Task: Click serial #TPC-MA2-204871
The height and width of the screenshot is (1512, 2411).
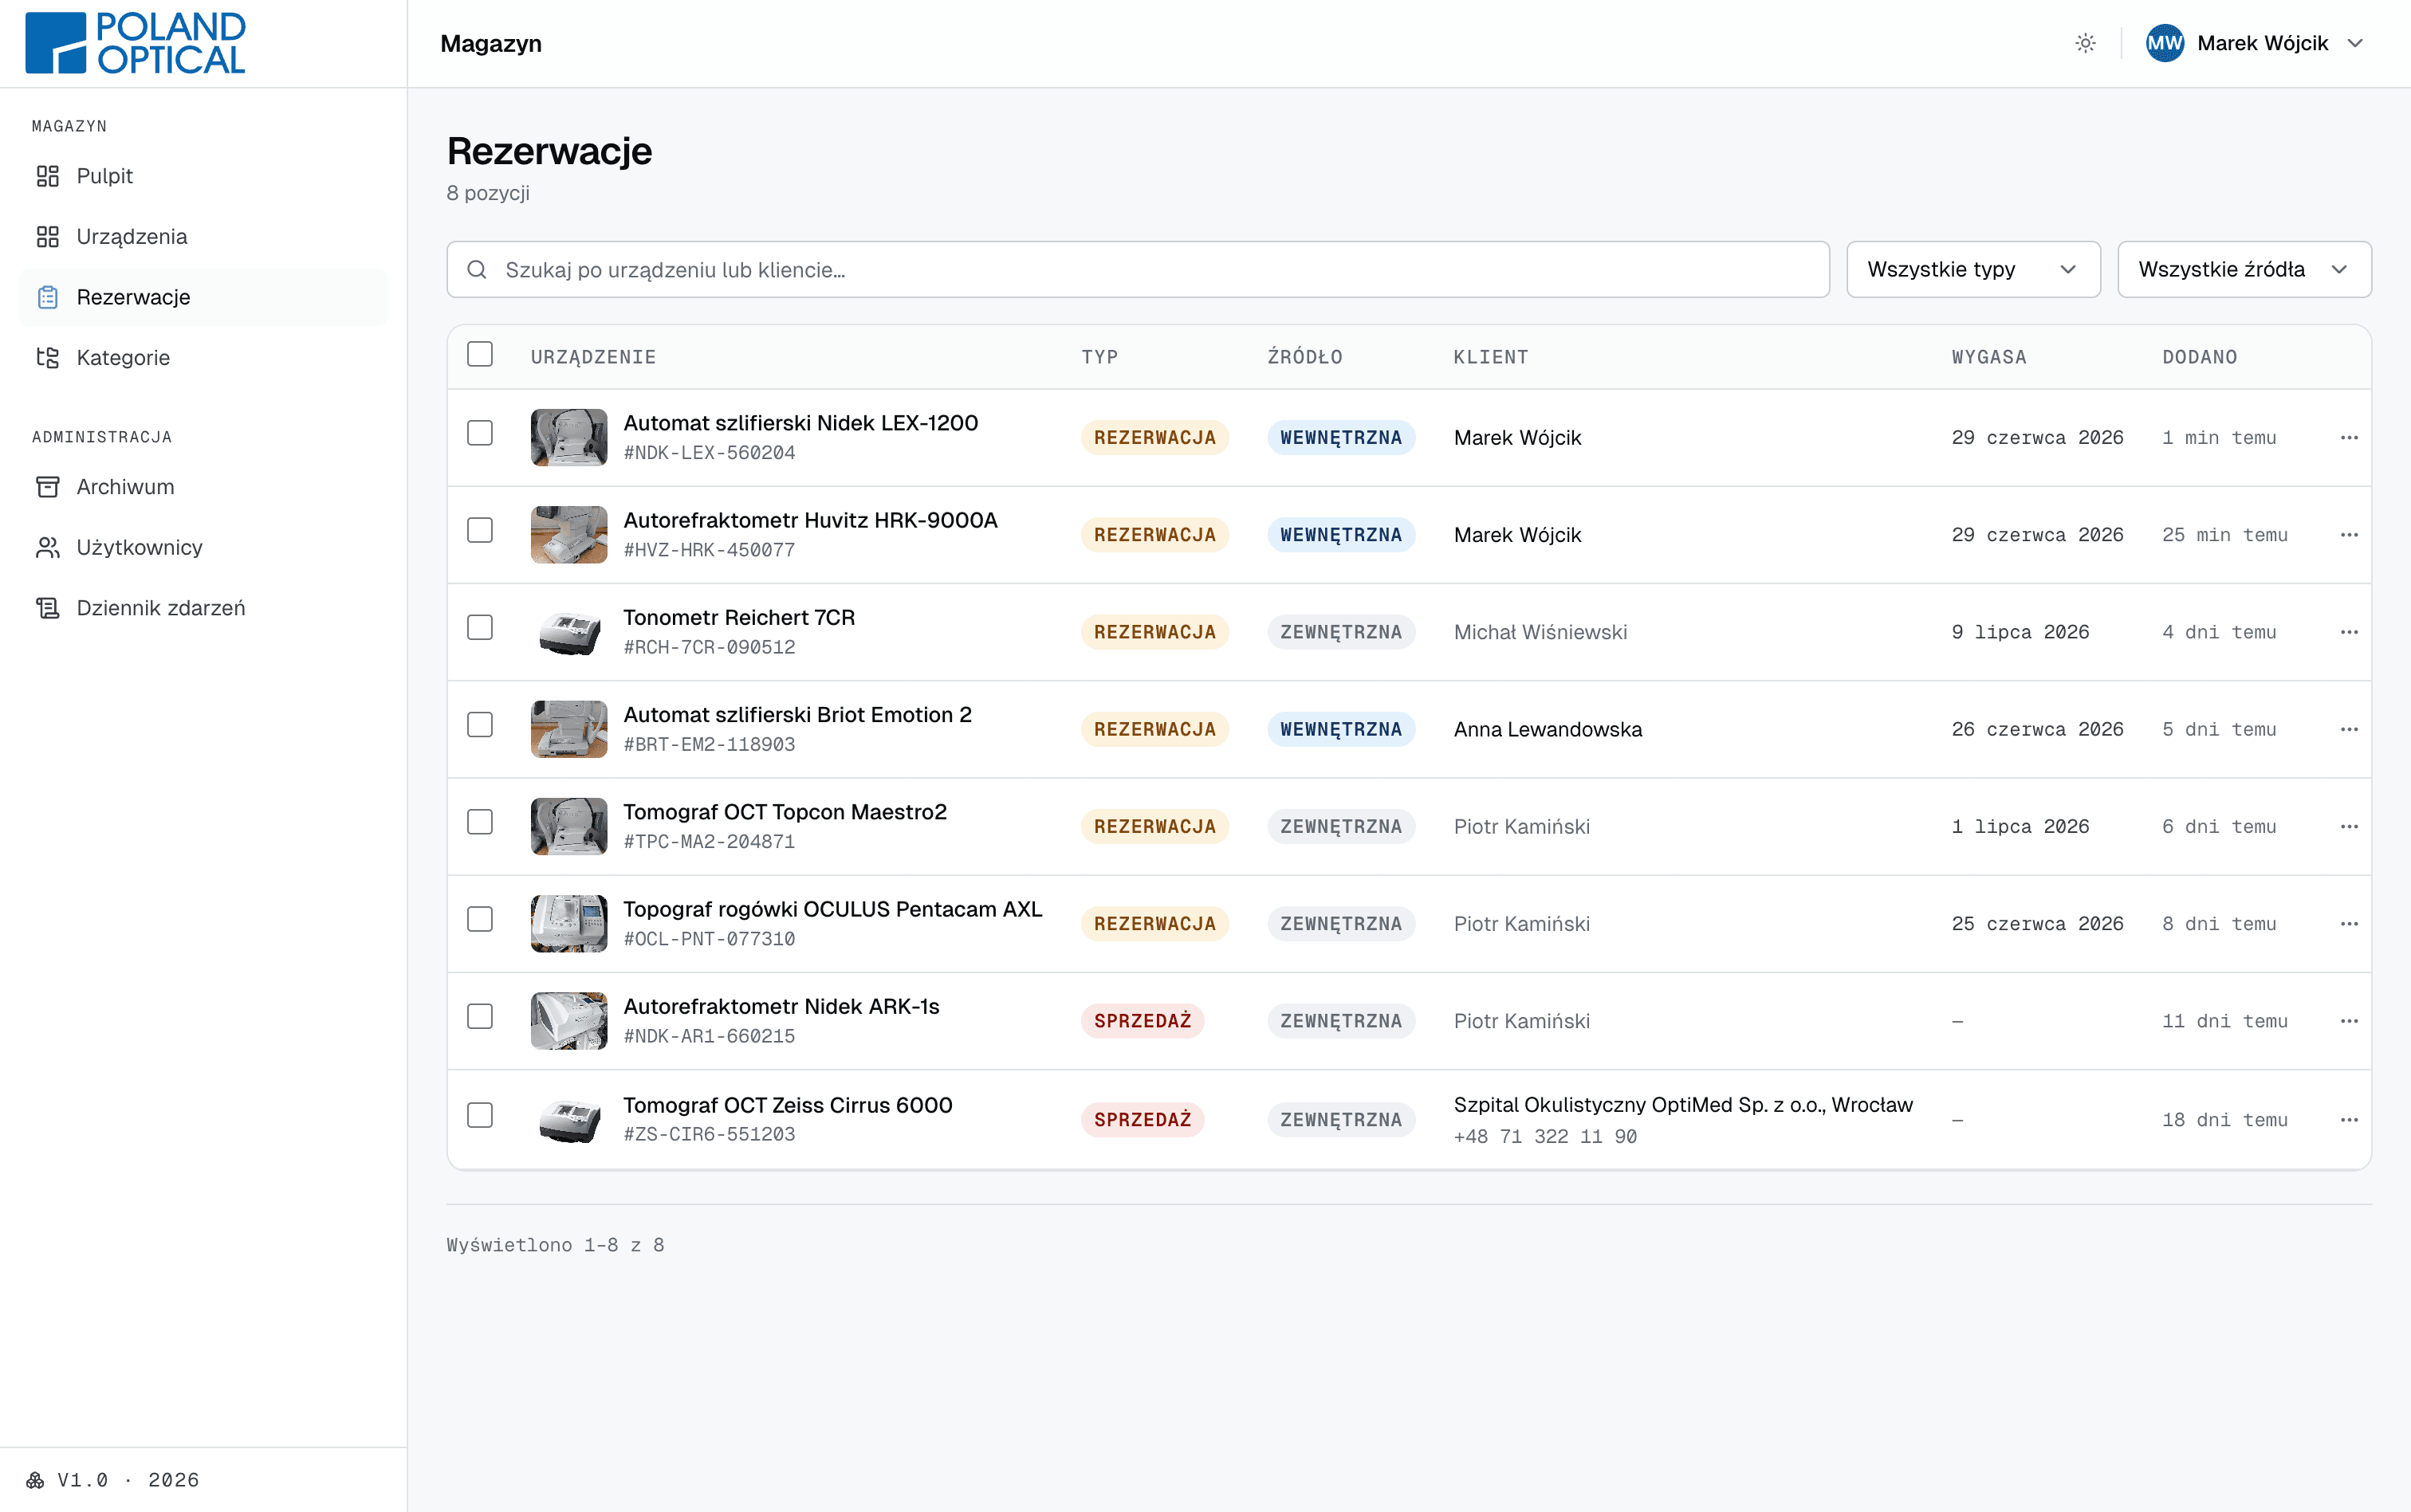Action: click(x=709, y=842)
